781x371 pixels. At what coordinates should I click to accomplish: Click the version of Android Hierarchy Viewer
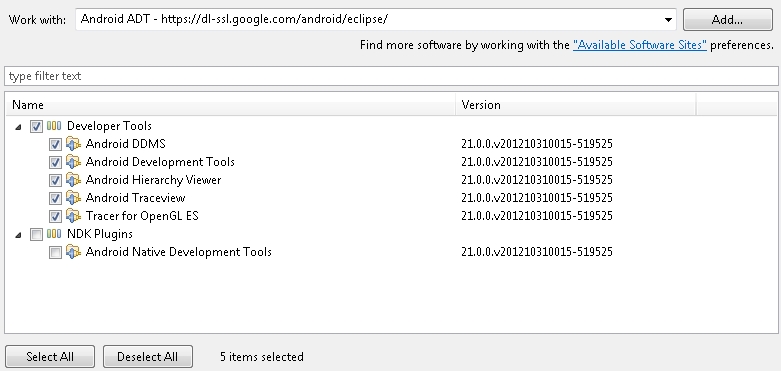point(537,180)
